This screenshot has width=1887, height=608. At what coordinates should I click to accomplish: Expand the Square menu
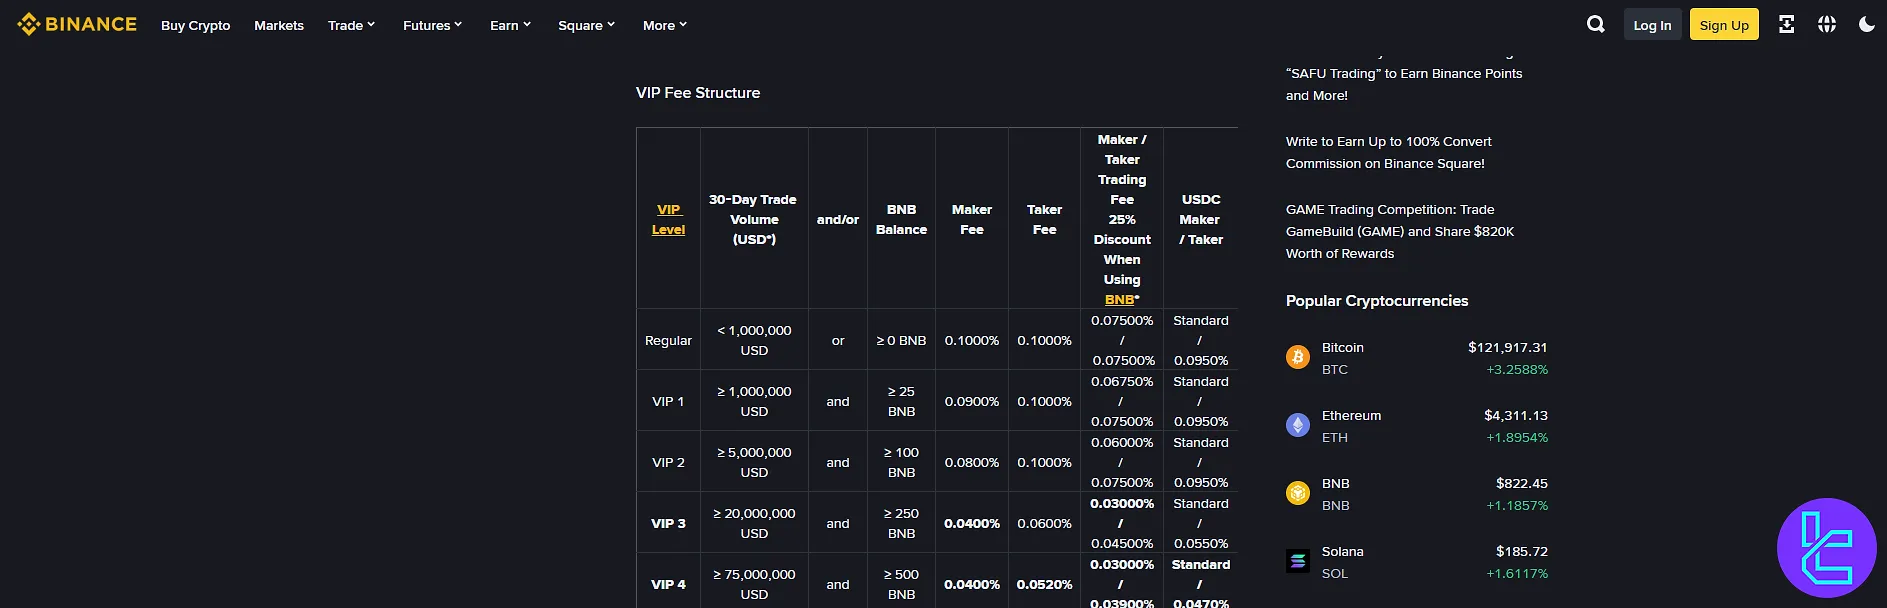(586, 25)
